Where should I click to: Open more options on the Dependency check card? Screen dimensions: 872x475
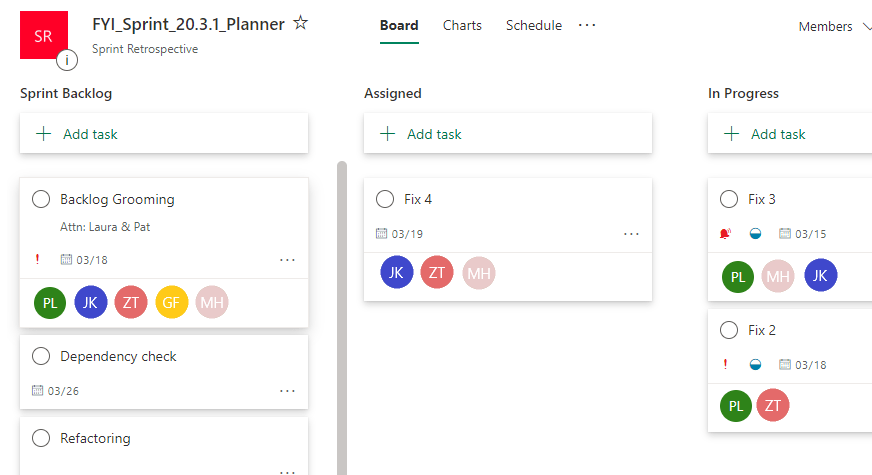click(287, 391)
